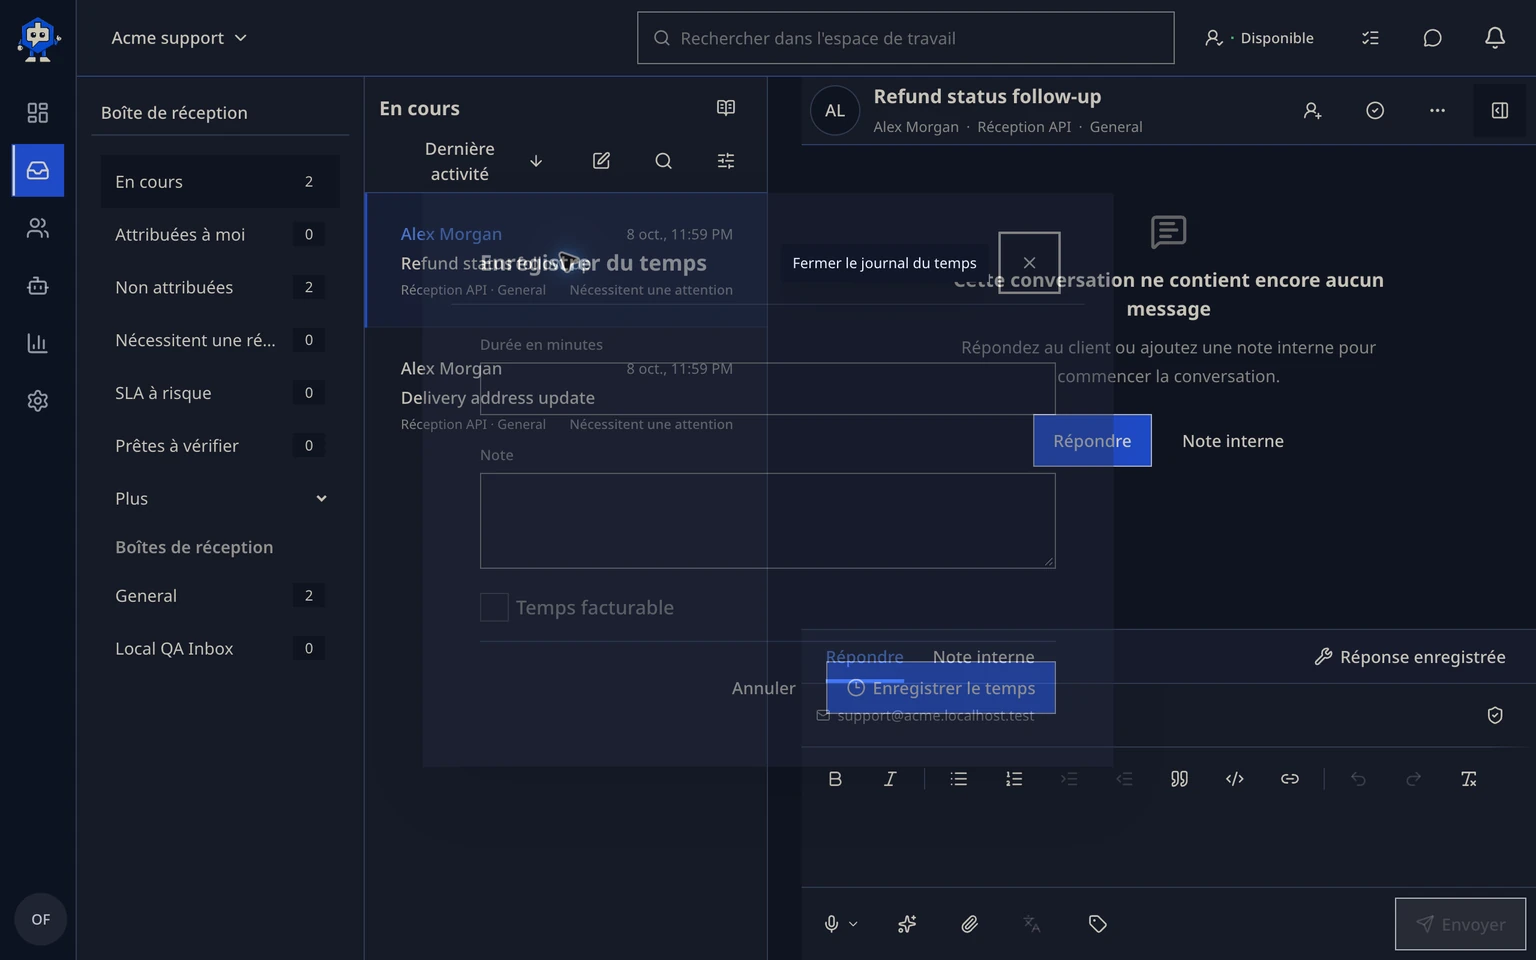Insert a code block in the editor
Viewport: 1536px width, 960px height.
1235,779
